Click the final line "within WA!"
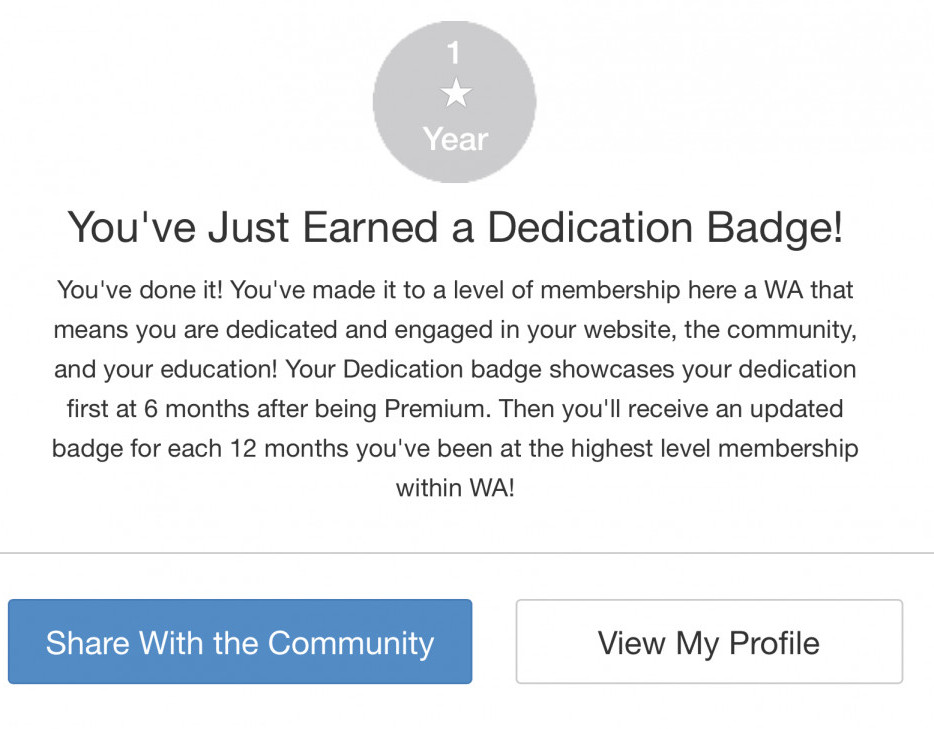This screenshot has width=934, height=729. pos(455,489)
